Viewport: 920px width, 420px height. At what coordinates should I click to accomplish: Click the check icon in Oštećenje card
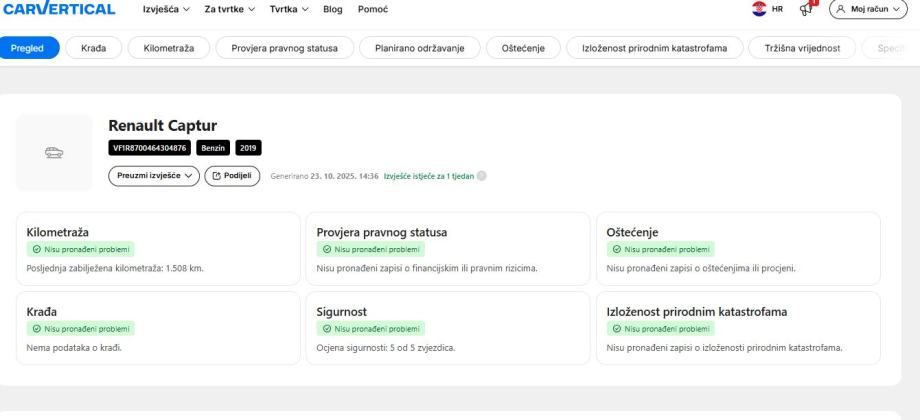coord(616,249)
